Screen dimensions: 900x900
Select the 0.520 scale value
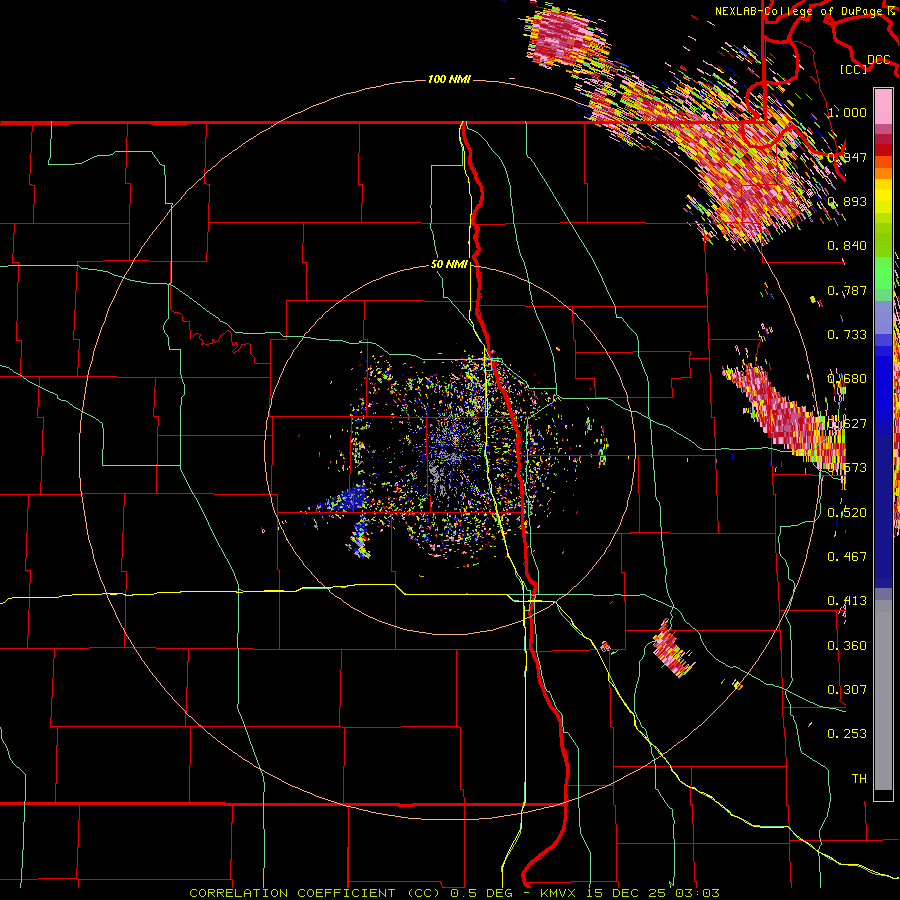[x=847, y=513]
